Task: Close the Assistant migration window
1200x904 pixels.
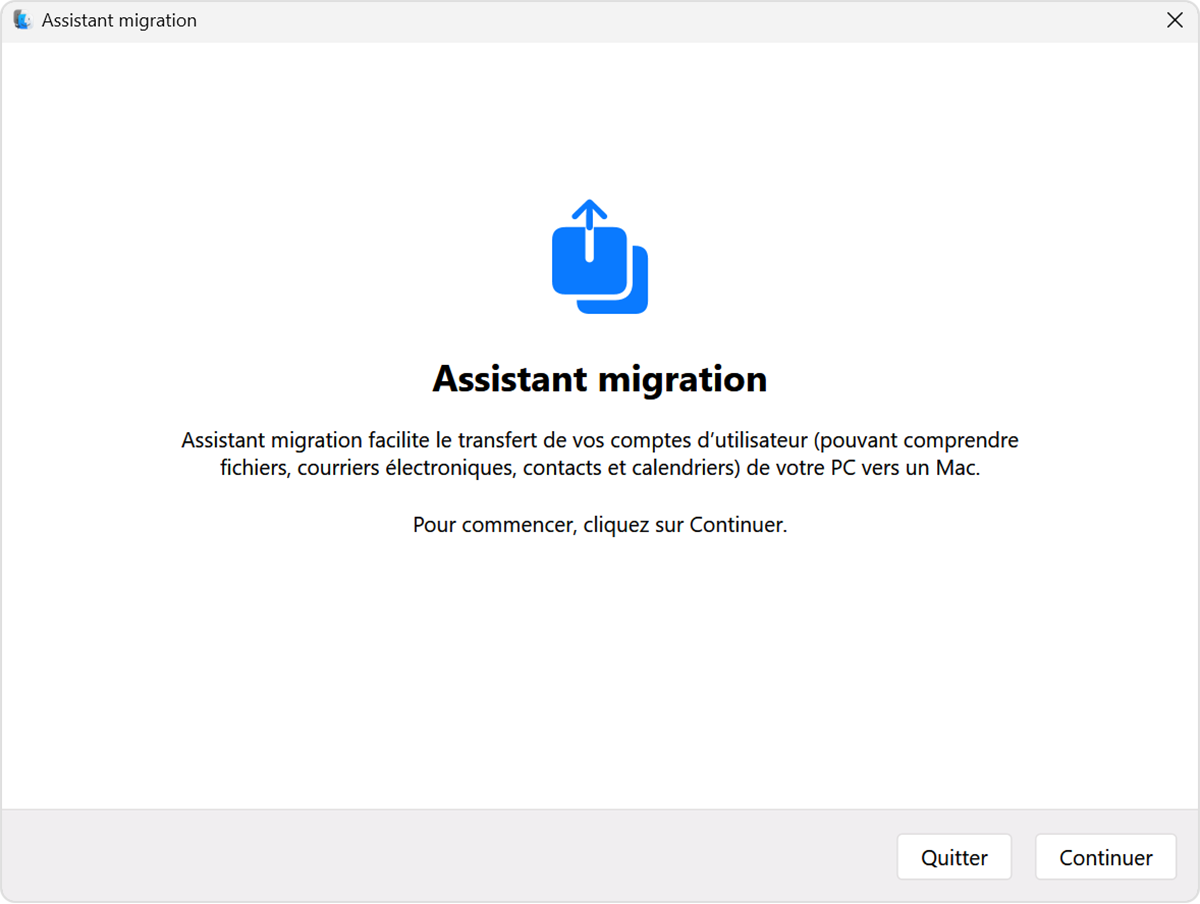Action: pyautogui.click(x=1175, y=20)
